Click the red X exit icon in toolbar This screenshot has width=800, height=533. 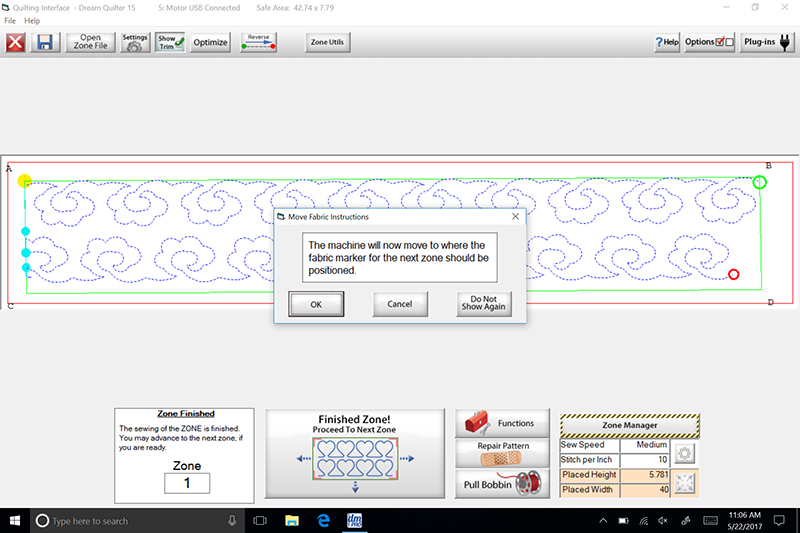pos(16,43)
